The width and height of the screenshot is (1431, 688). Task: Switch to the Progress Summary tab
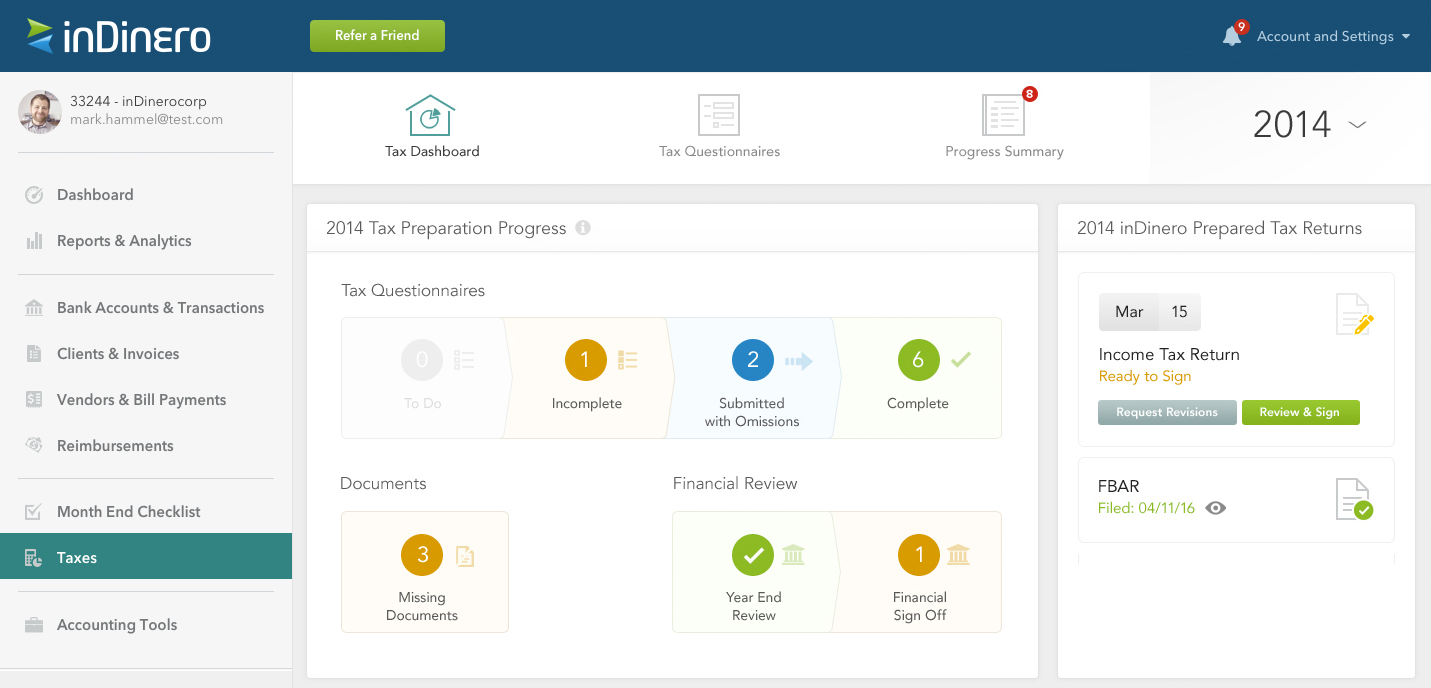pyautogui.click(x=1004, y=127)
